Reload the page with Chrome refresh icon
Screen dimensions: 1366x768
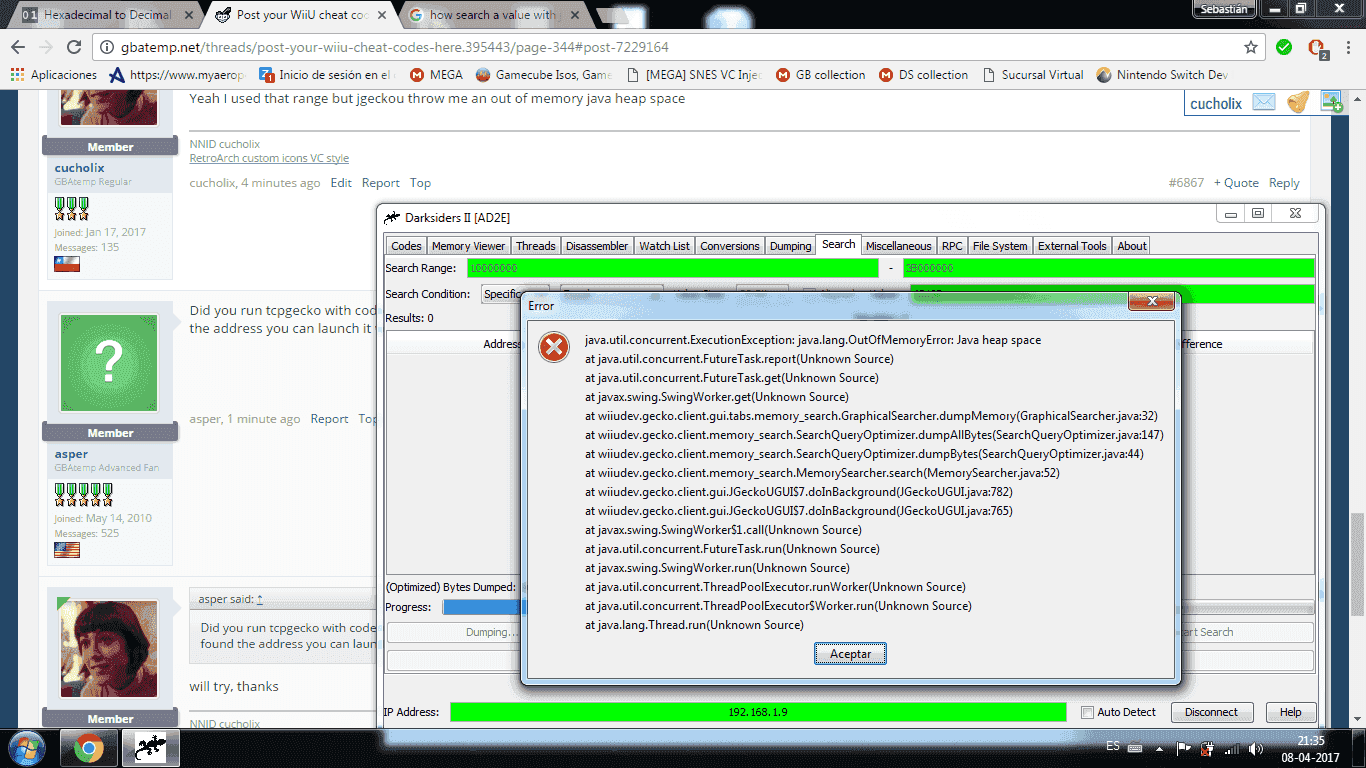[x=74, y=47]
